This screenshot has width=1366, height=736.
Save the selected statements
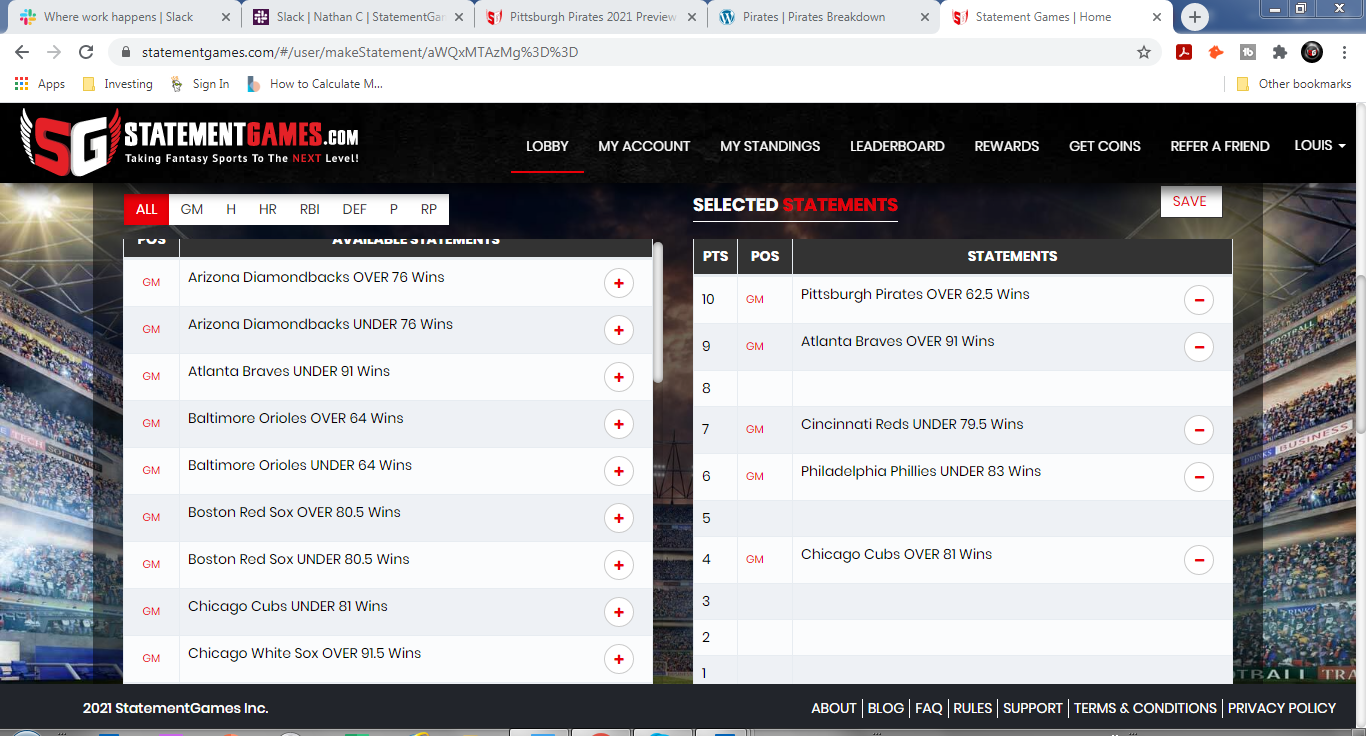1190,201
